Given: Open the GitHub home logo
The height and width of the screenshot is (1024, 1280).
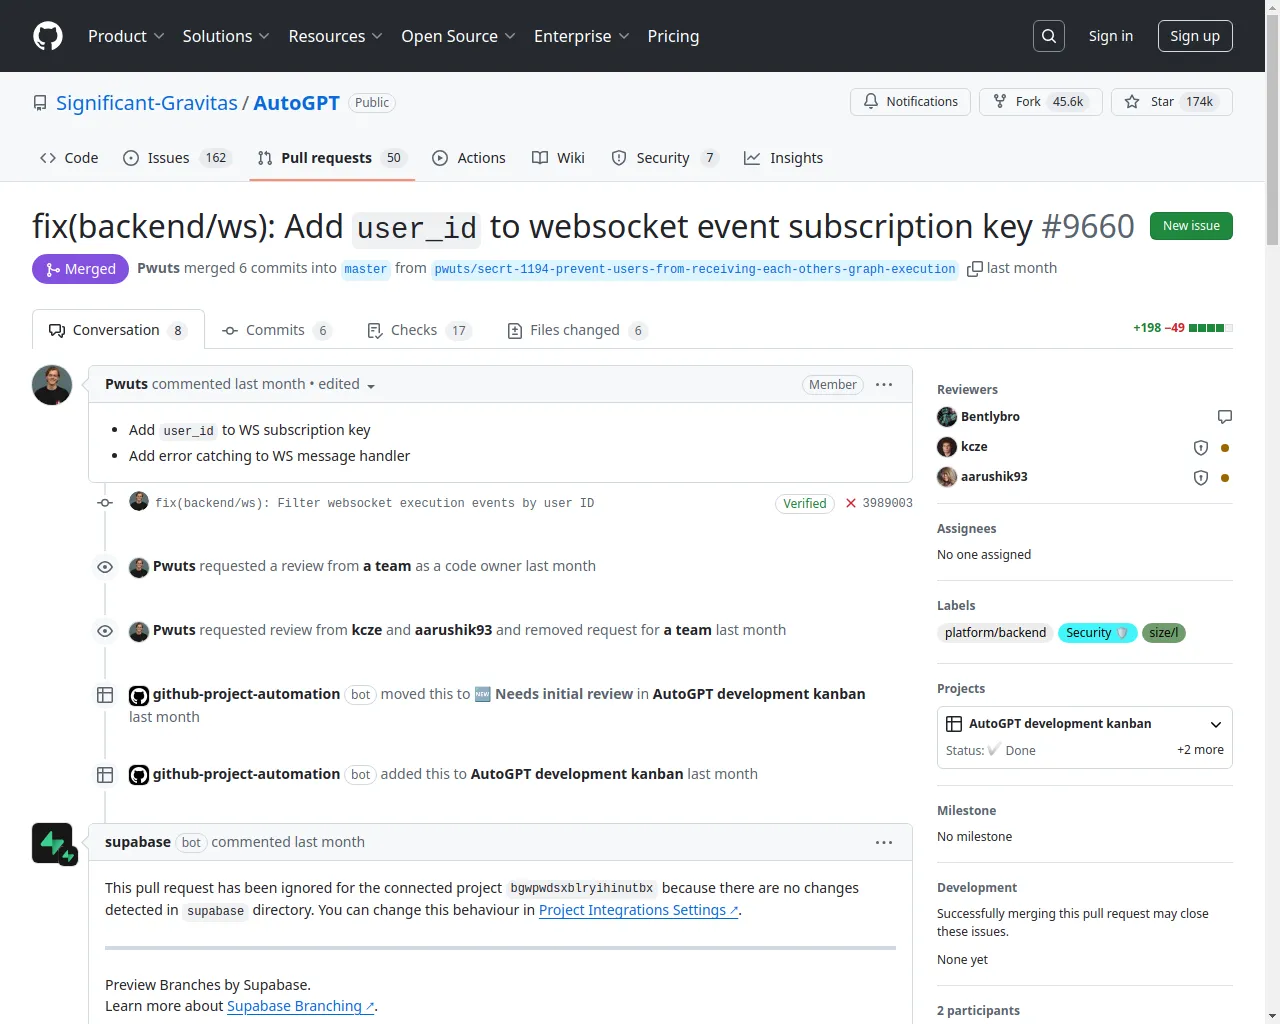Looking at the screenshot, I should [x=48, y=36].
